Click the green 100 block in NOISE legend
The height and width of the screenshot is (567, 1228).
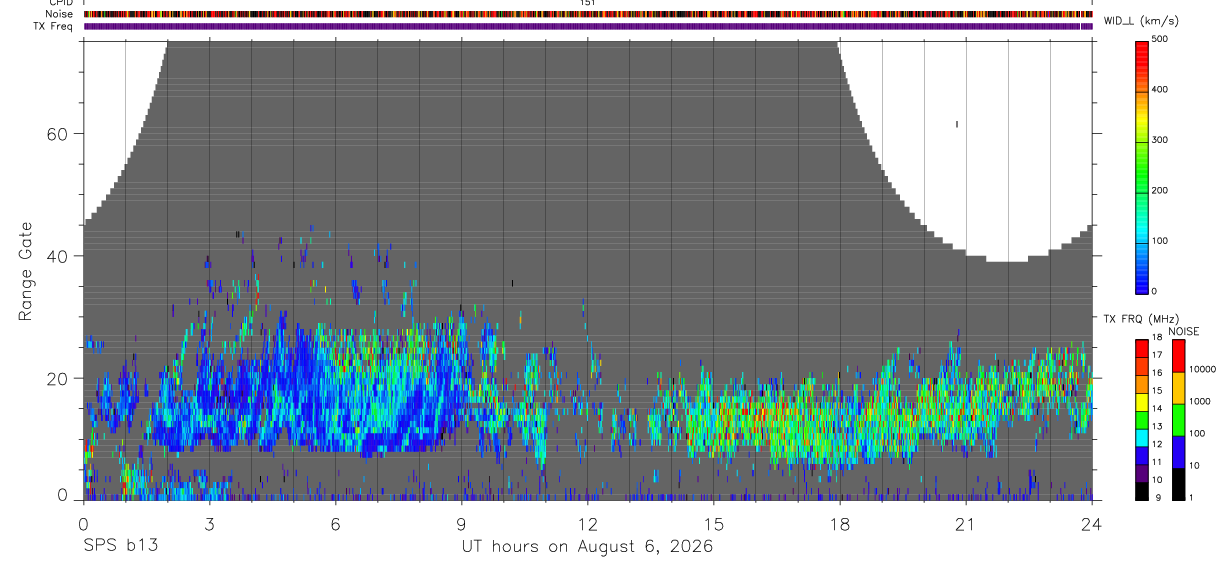click(x=1178, y=419)
